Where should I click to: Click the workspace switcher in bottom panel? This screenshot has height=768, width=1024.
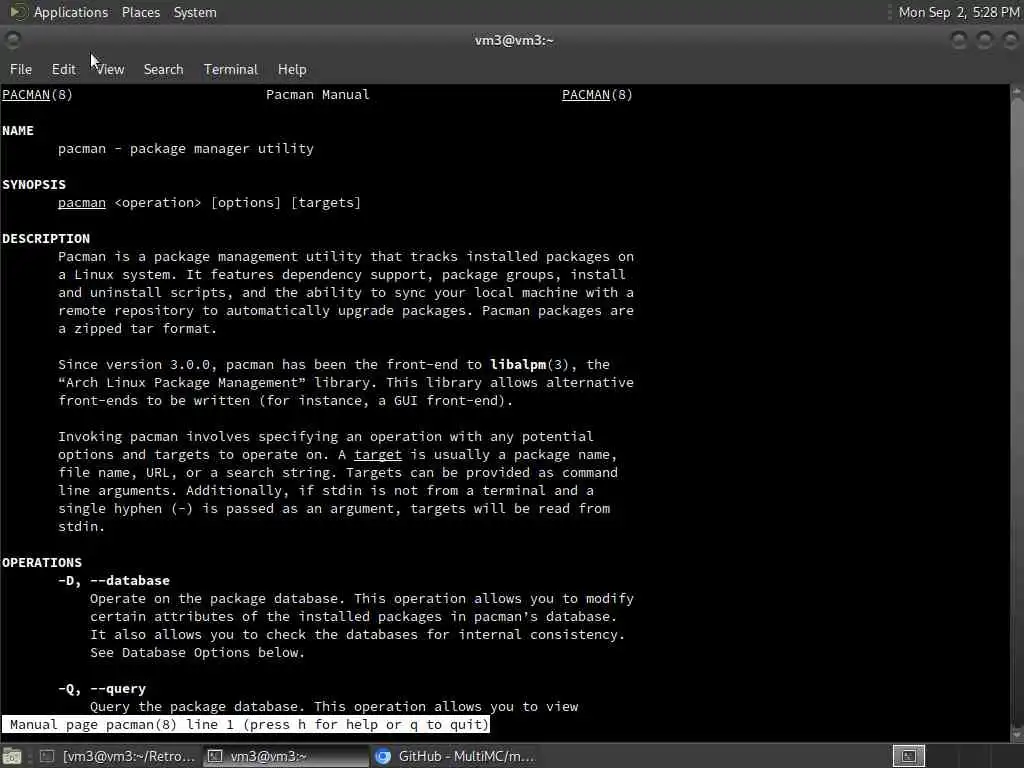click(908, 756)
